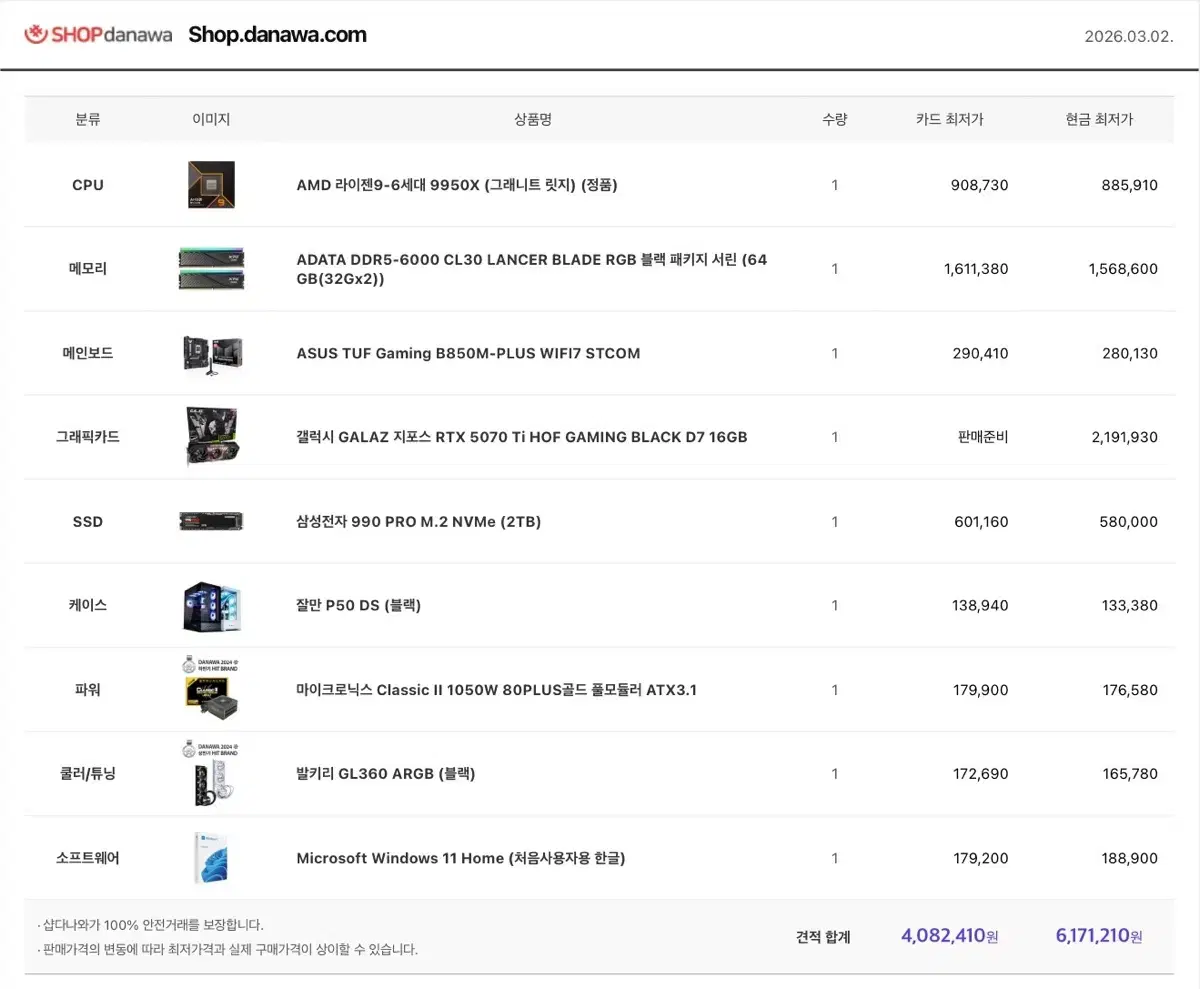Open product name 갤럭시 GALAZ 지포스 RTX 5070 Ti
Image resolution: width=1200 pixels, height=989 pixels.
(522, 437)
